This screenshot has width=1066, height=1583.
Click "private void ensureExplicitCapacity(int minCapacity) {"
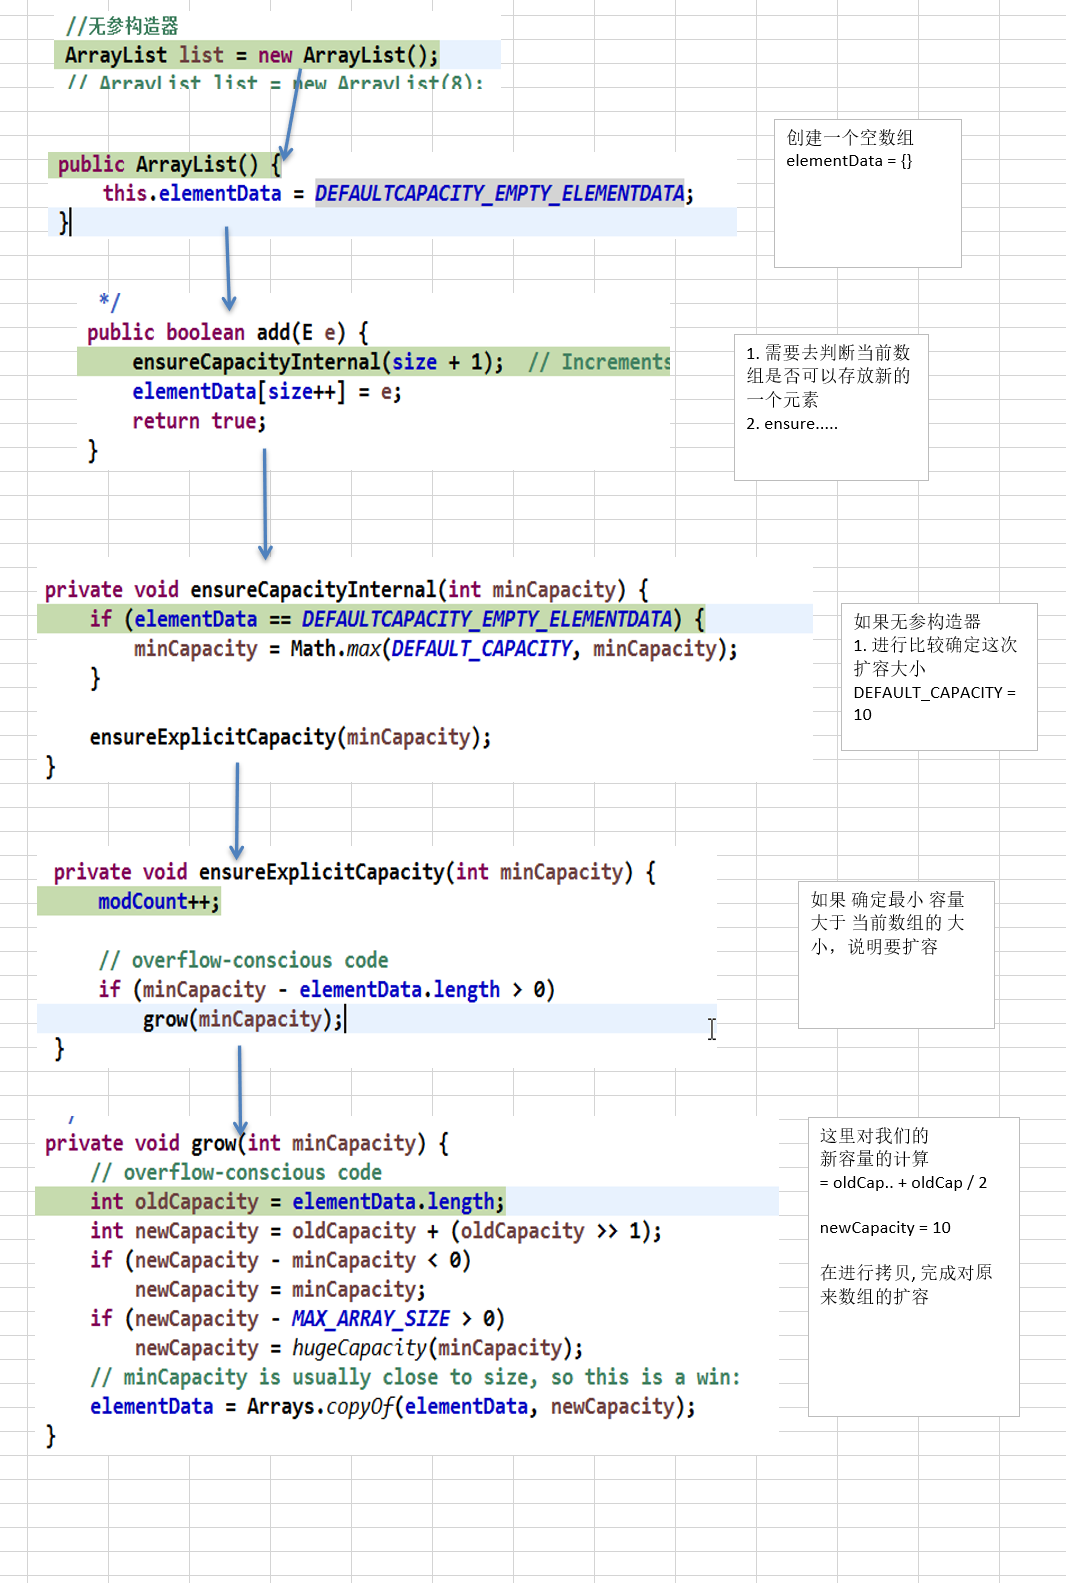[355, 872]
